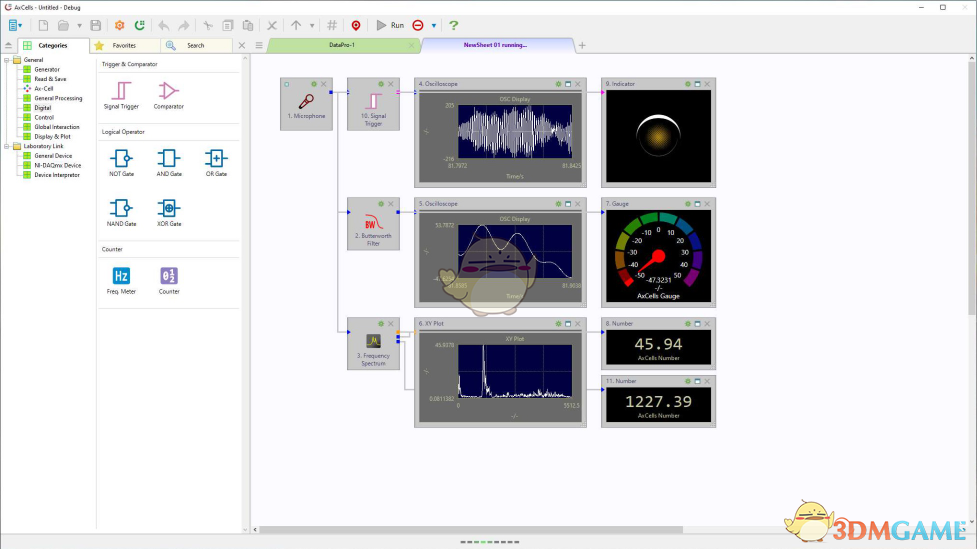The width and height of the screenshot is (977, 549).
Task: Pick the Comparator component
Action: tap(168, 91)
